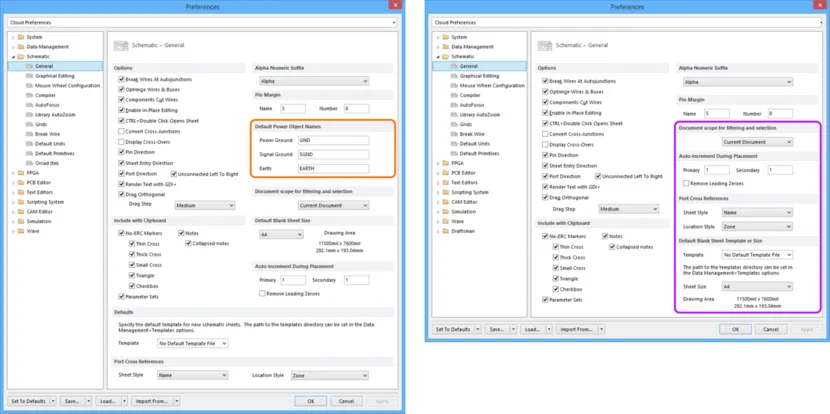
Task: Click AutoFocus page icon in left window
Action: [30, 105]
